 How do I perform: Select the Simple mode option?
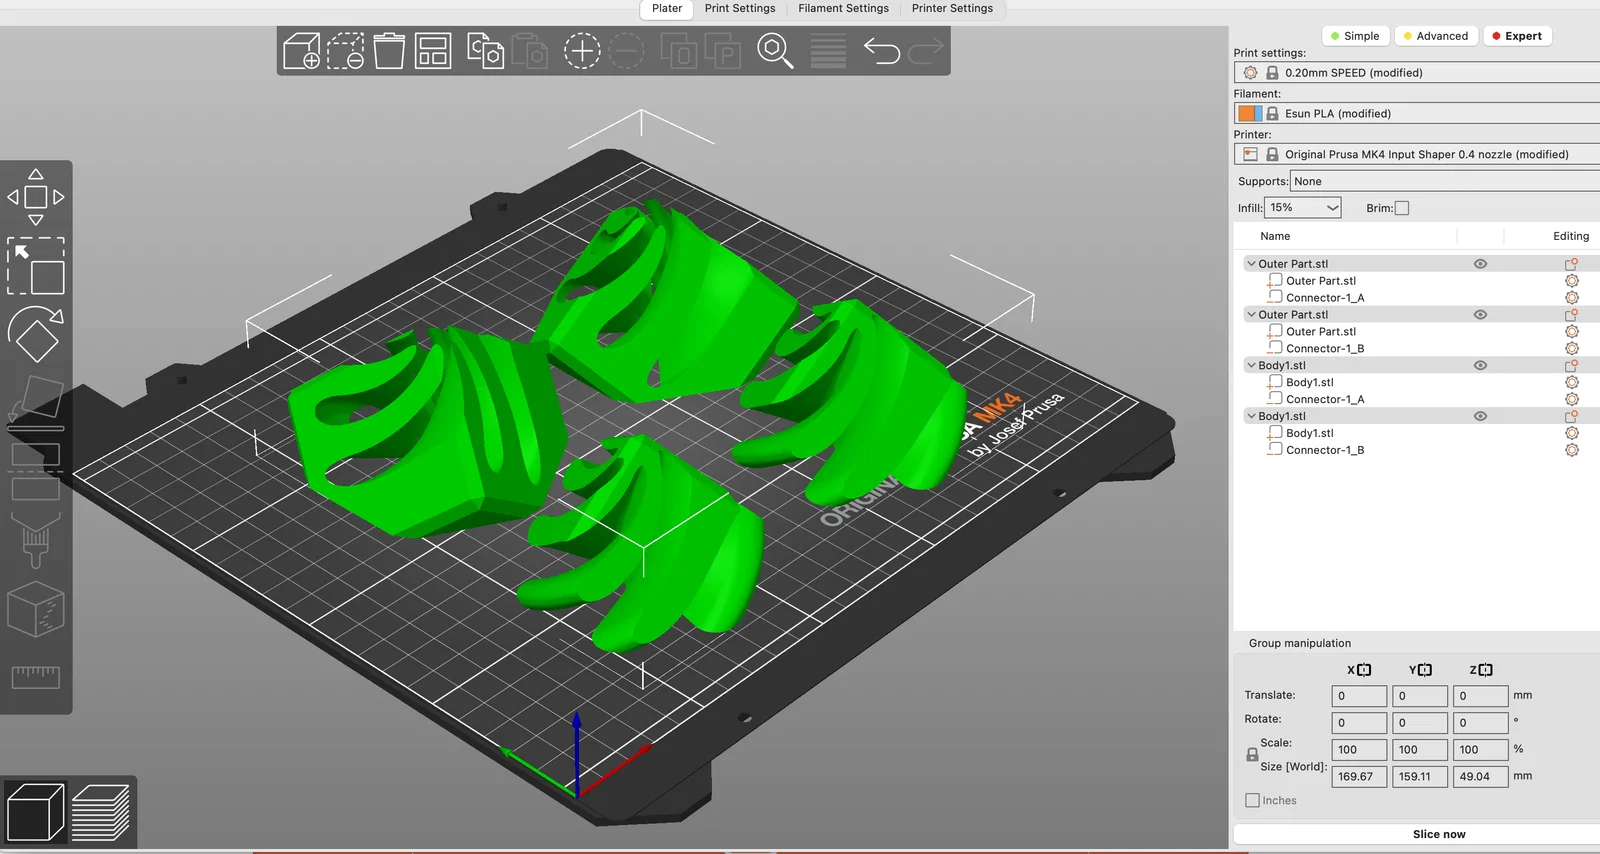click(x=1355, y=36)
